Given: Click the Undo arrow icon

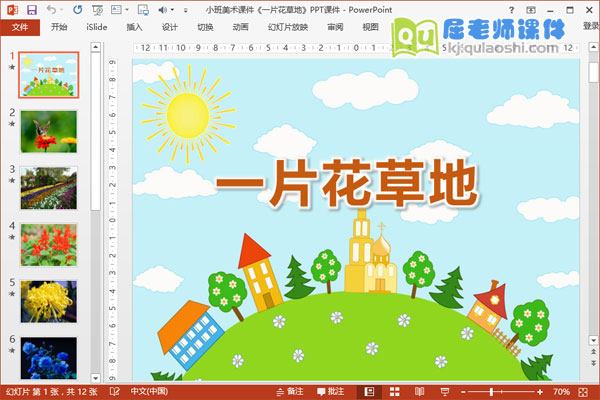Looking at the screenshot, I should [x=51, y=10].
